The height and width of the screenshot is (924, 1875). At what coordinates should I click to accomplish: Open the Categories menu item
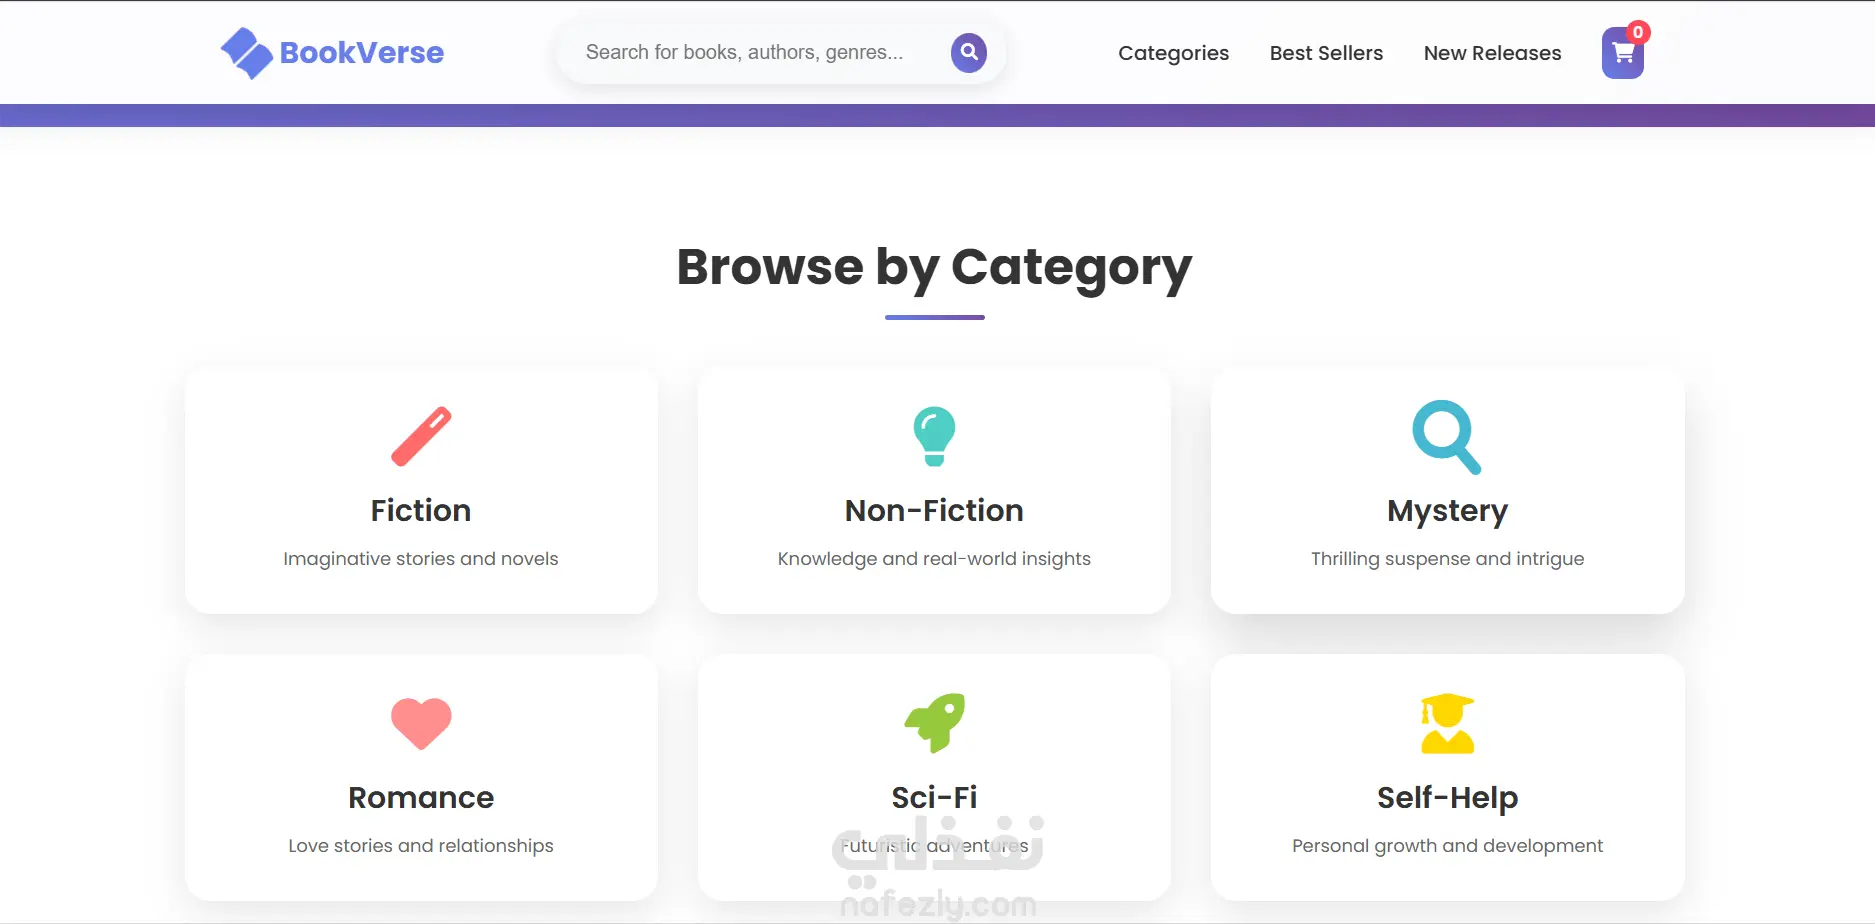pos(1173,53)
